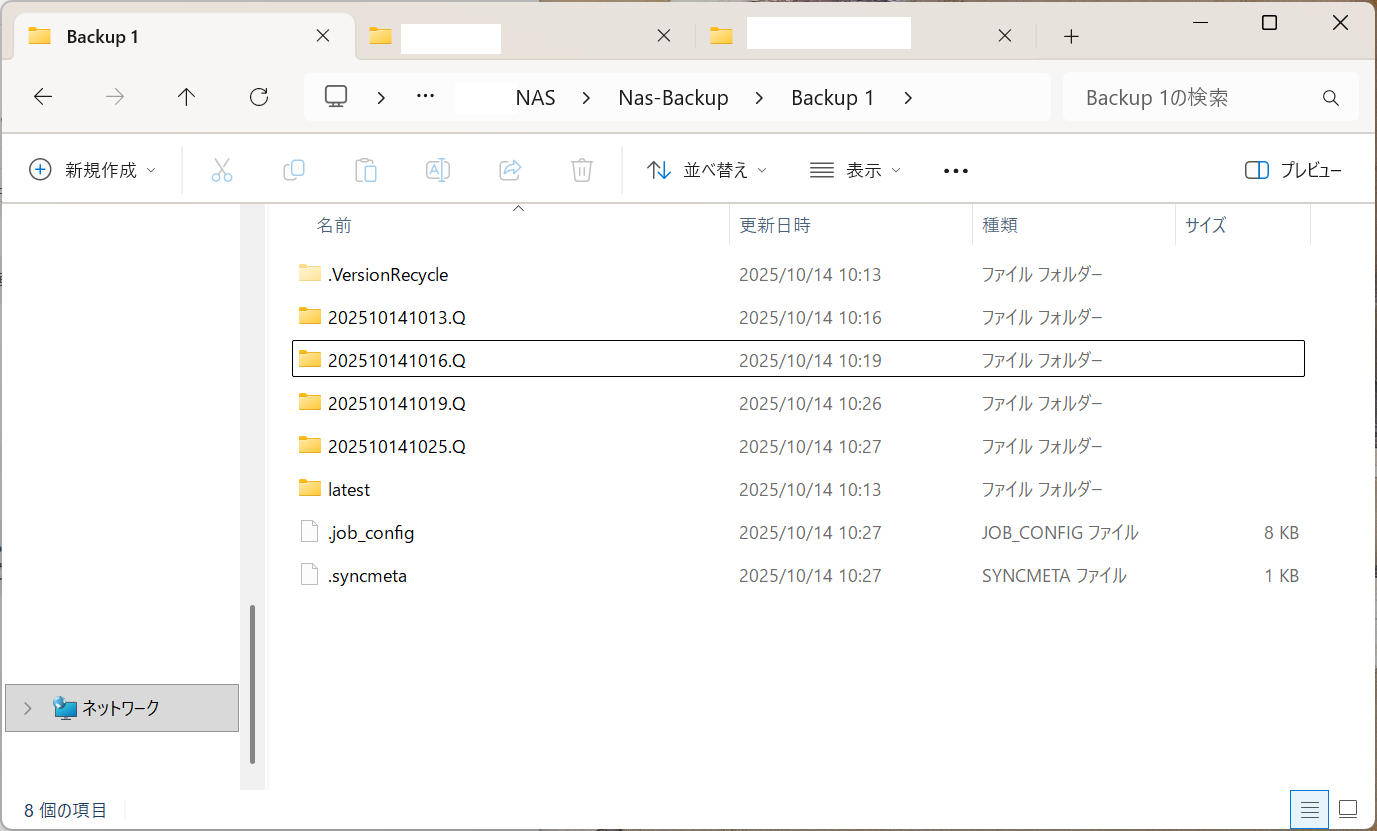The image size is (1377, 831).
Task: Sort by 更新日時 column header
Action: [775, 225]
